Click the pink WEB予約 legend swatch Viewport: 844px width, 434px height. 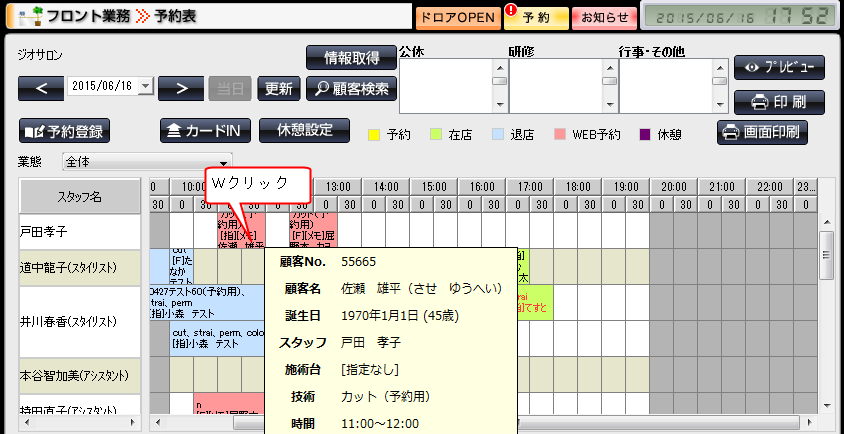(x=560, y=134)
